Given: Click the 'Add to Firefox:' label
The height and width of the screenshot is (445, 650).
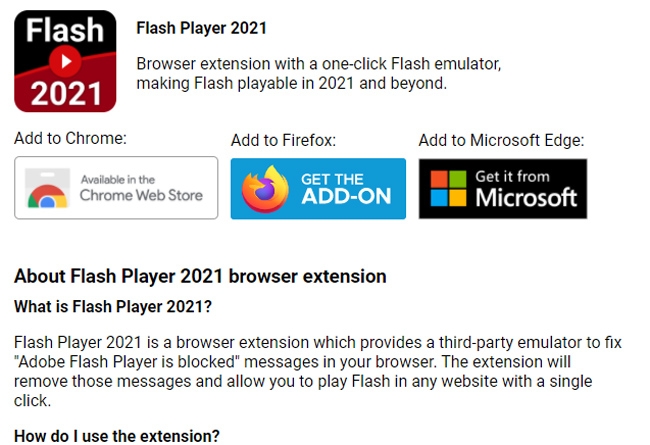Looking at the screenshot, I should tap(283, 140).
